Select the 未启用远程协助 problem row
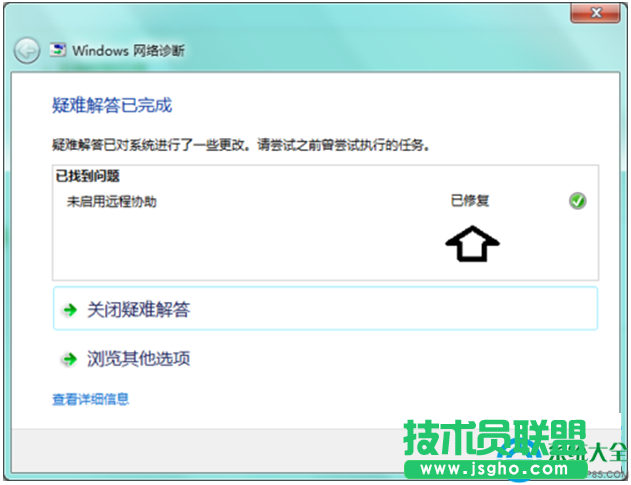Screen dimensions: 631x485 [x=325, y=201]
